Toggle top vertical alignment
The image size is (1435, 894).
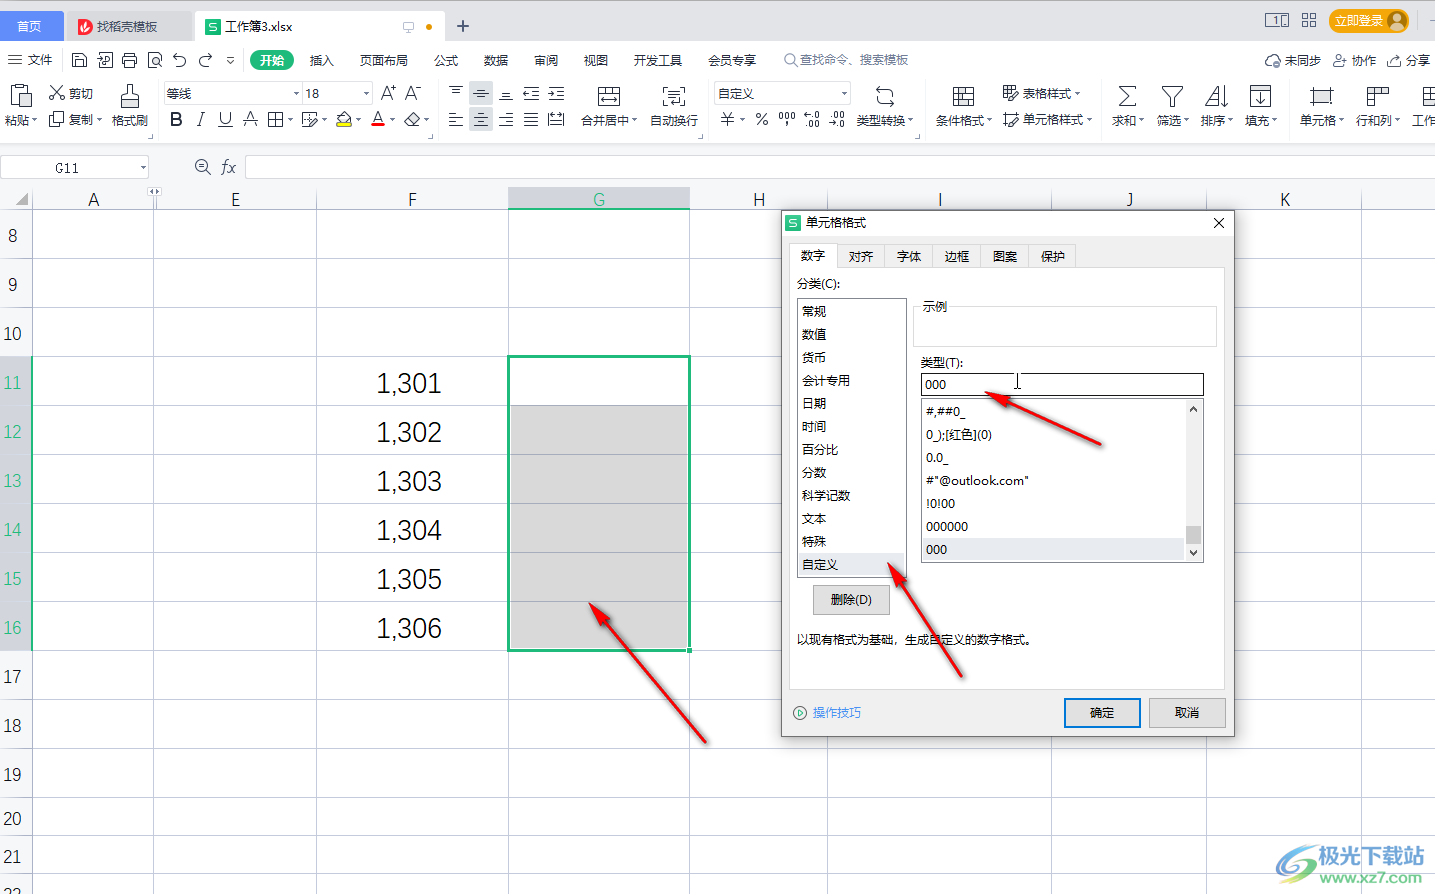tap(456, 94)
